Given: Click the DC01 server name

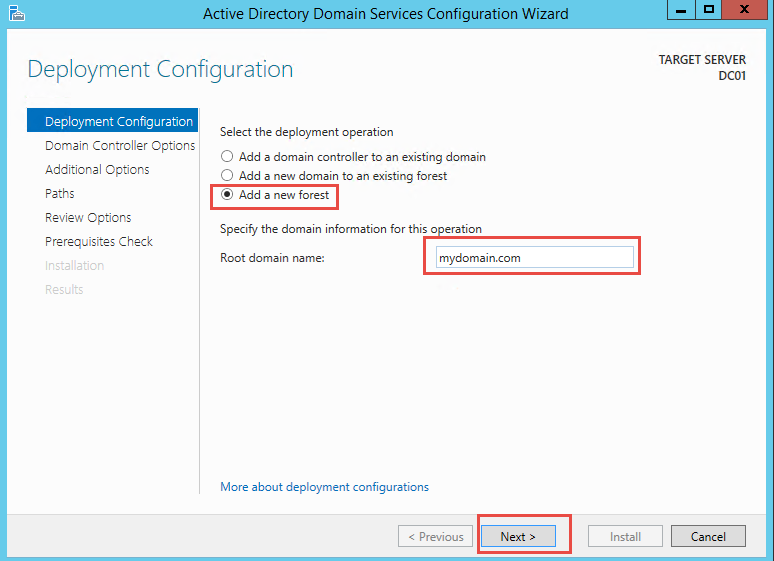Looking at the screenshot, I should [732, 76].
